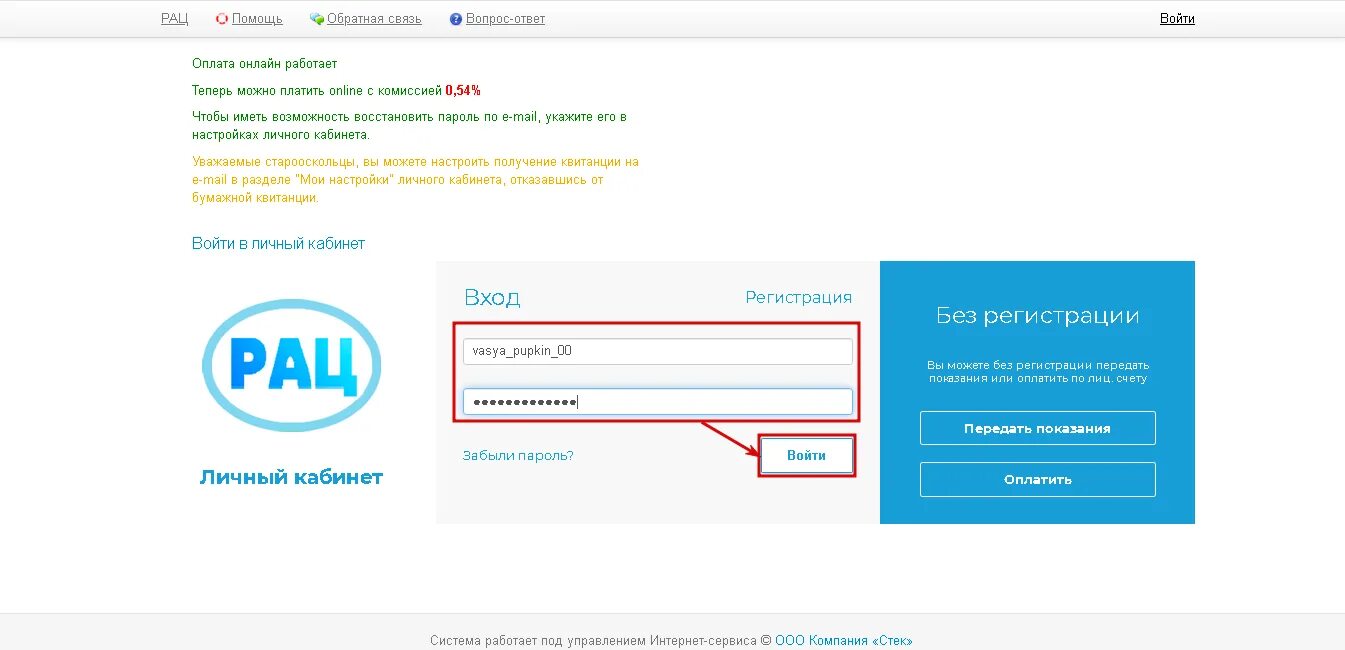Open the Обратная связь feedback link

coord(374,19)
